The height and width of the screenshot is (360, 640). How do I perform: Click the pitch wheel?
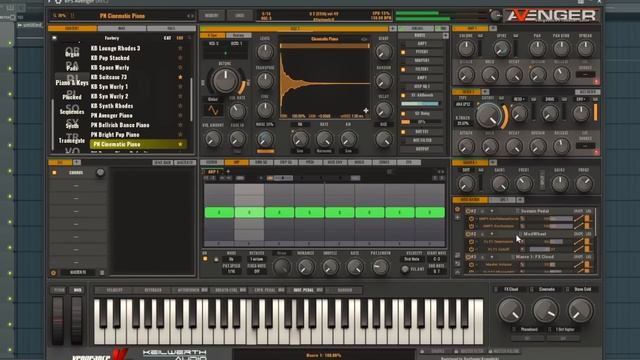click(x=58, y=320)
